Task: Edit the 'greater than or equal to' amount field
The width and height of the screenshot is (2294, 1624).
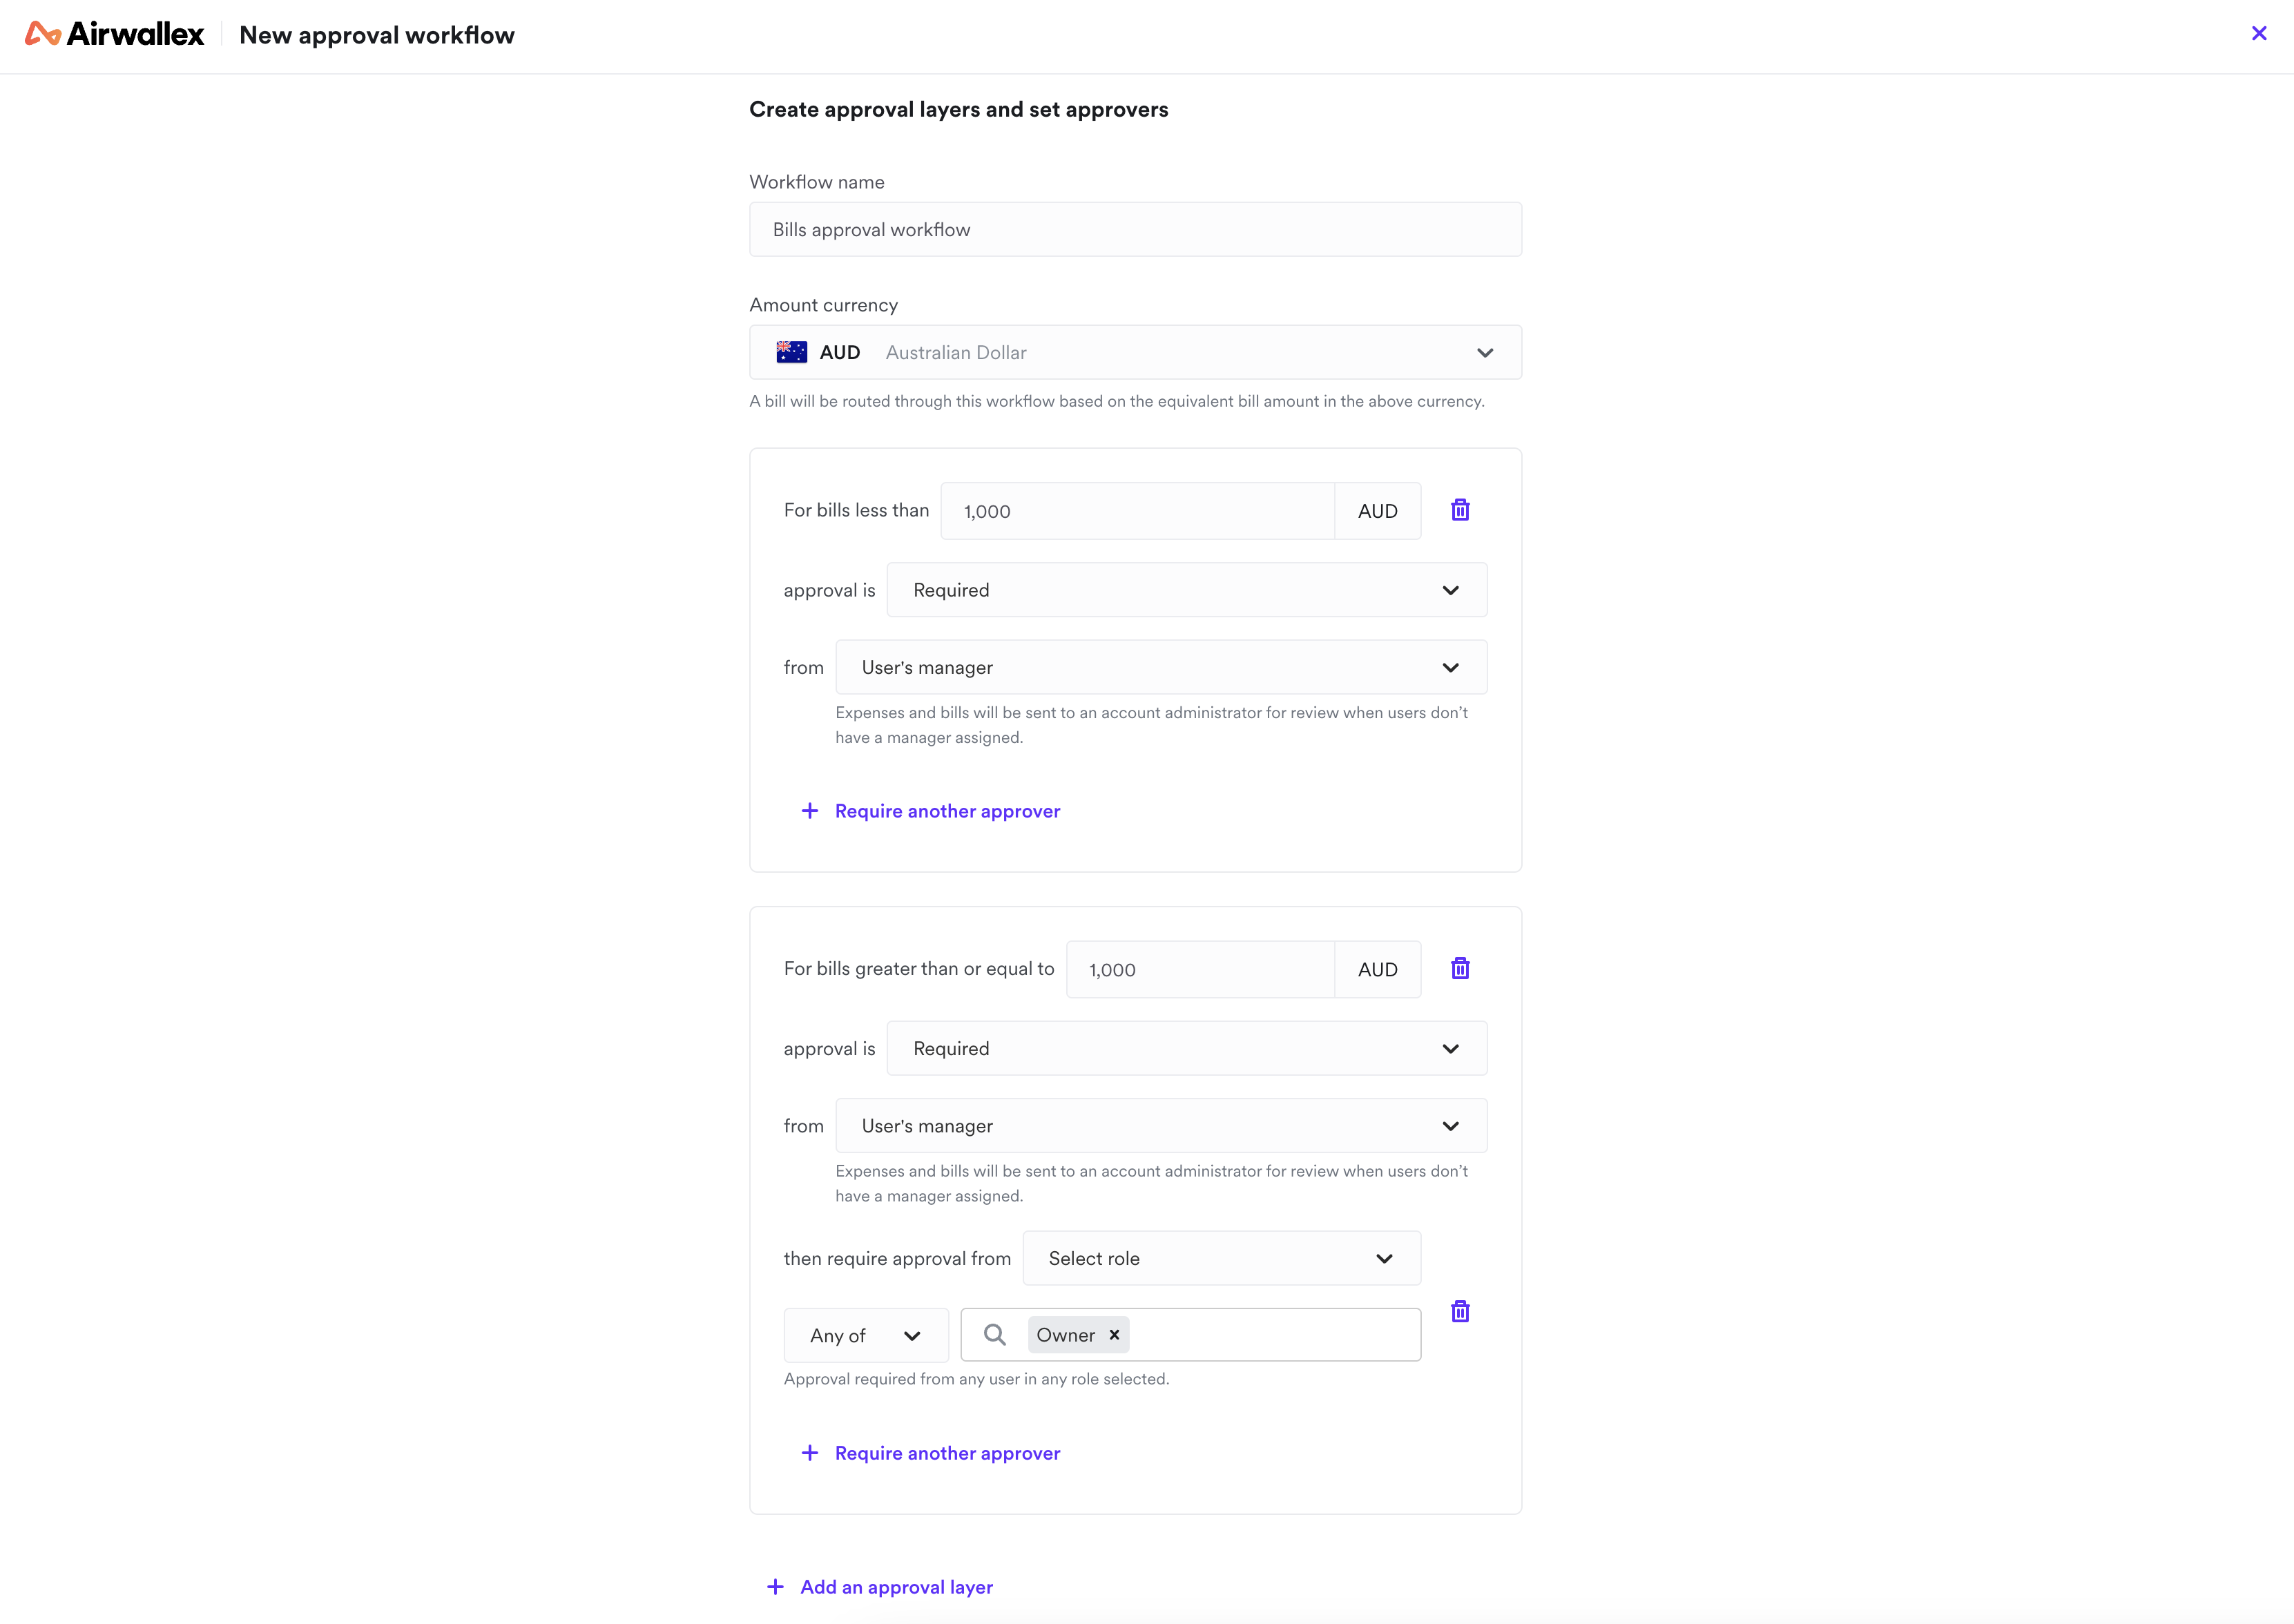Action: click(1200, 969)
